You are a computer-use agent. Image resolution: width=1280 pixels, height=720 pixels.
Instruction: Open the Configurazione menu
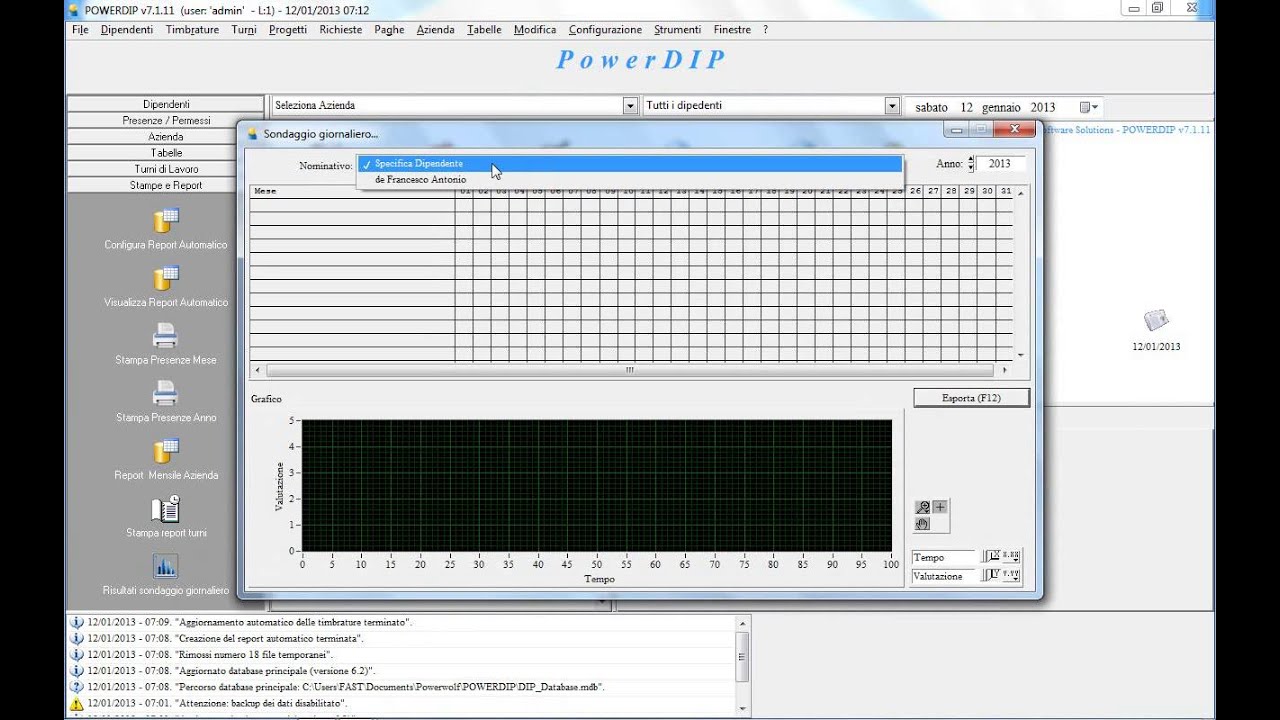click(605, 30)
